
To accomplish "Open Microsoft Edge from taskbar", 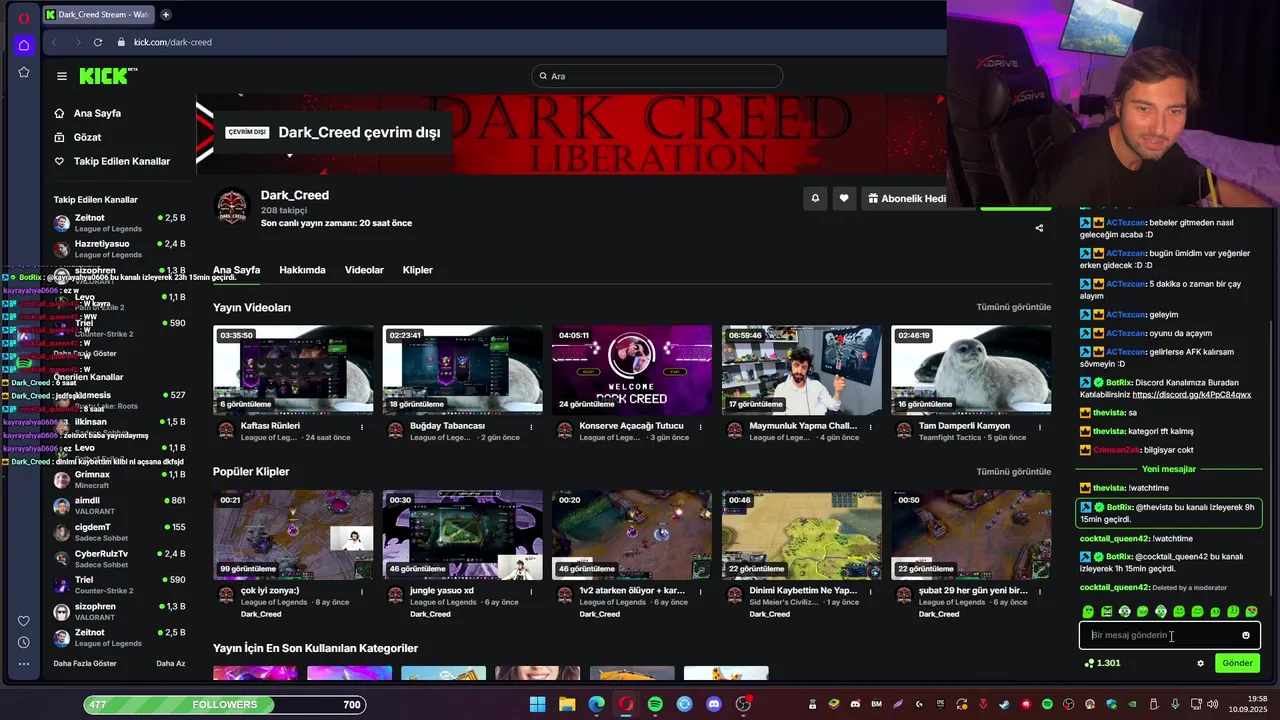I will click(x=596, y=704).
